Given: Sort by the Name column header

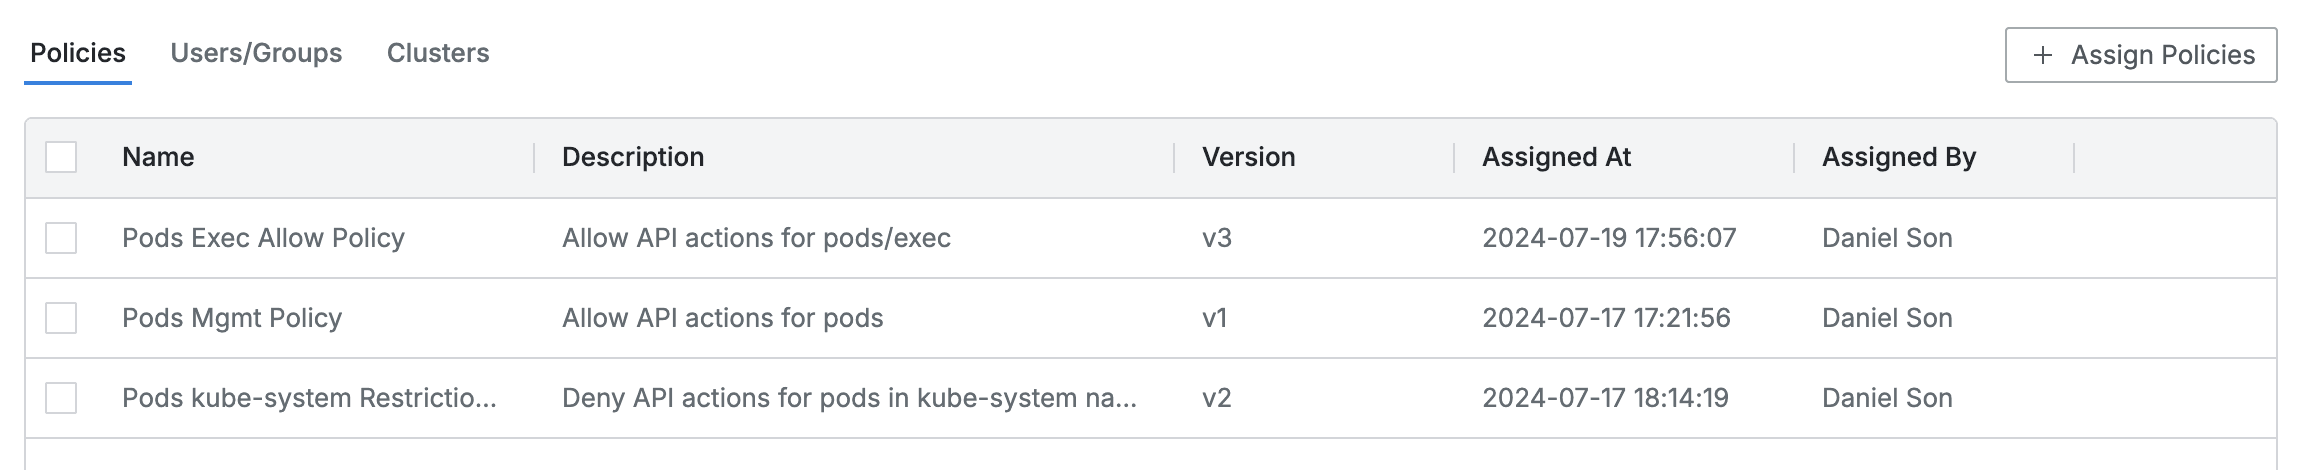Looking at the screenshot, I should [158, 157].
